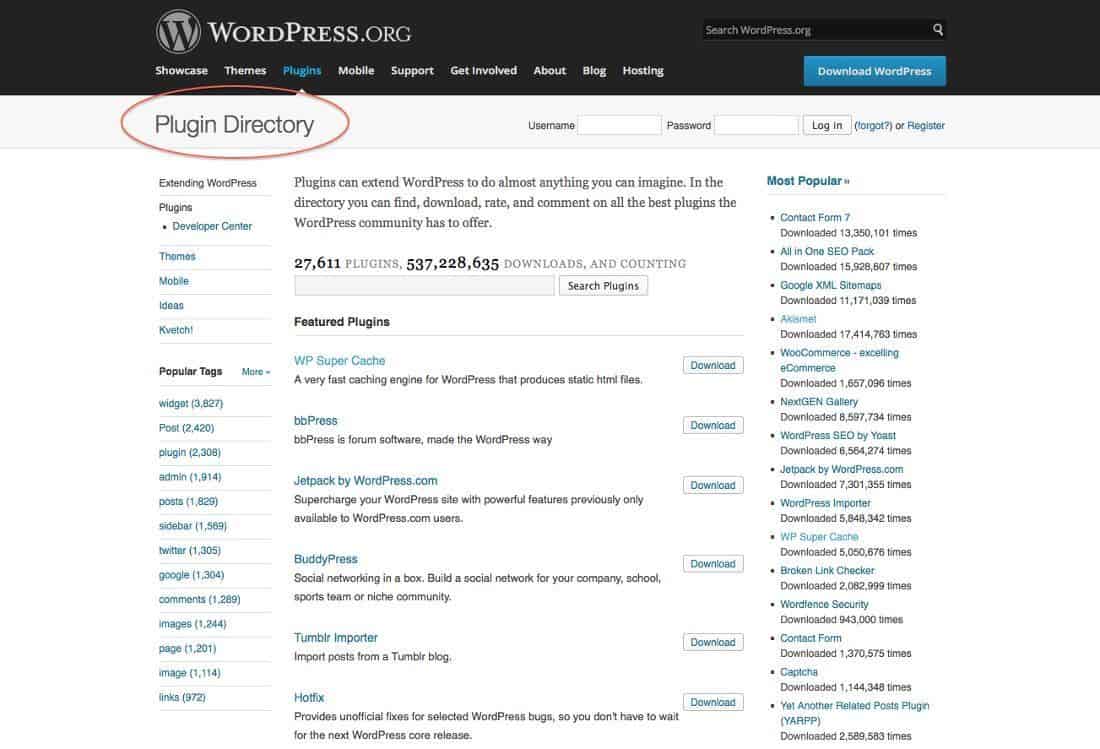The width and height of the screenshot is (1100, 749).
Task: Open the forgot password link
Action: [873, 126]
